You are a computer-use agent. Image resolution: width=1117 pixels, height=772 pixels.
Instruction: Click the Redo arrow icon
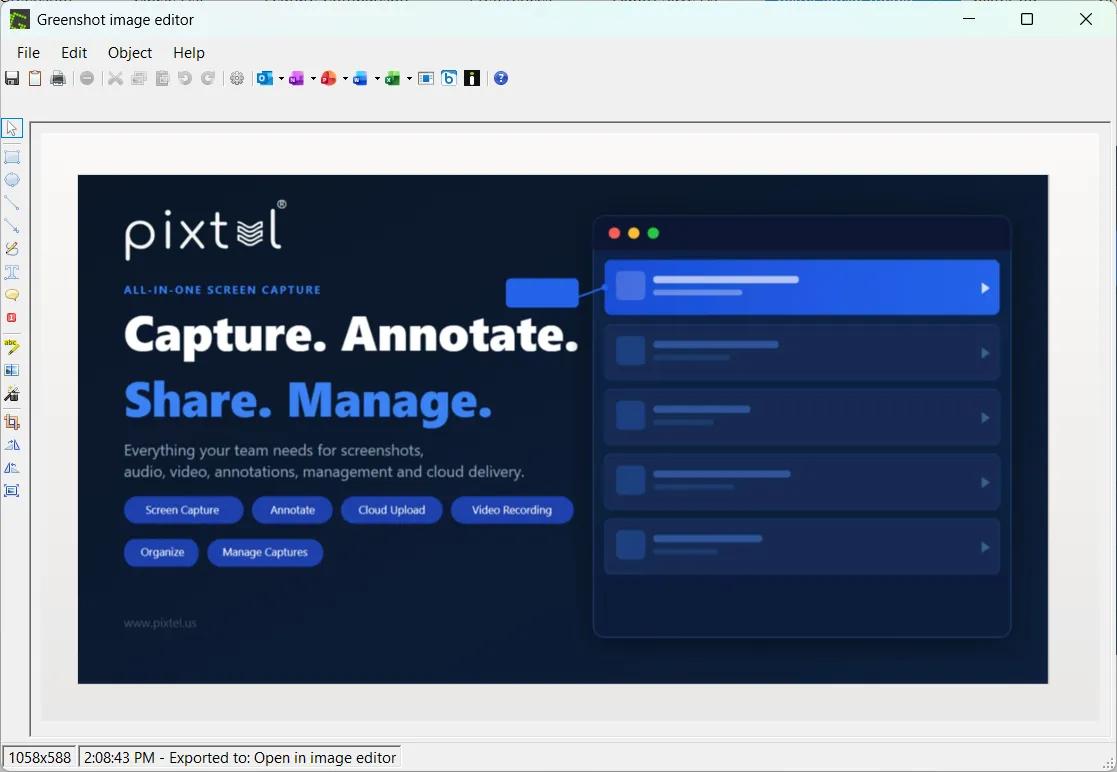pyautogui.click(x=208, y=78)
